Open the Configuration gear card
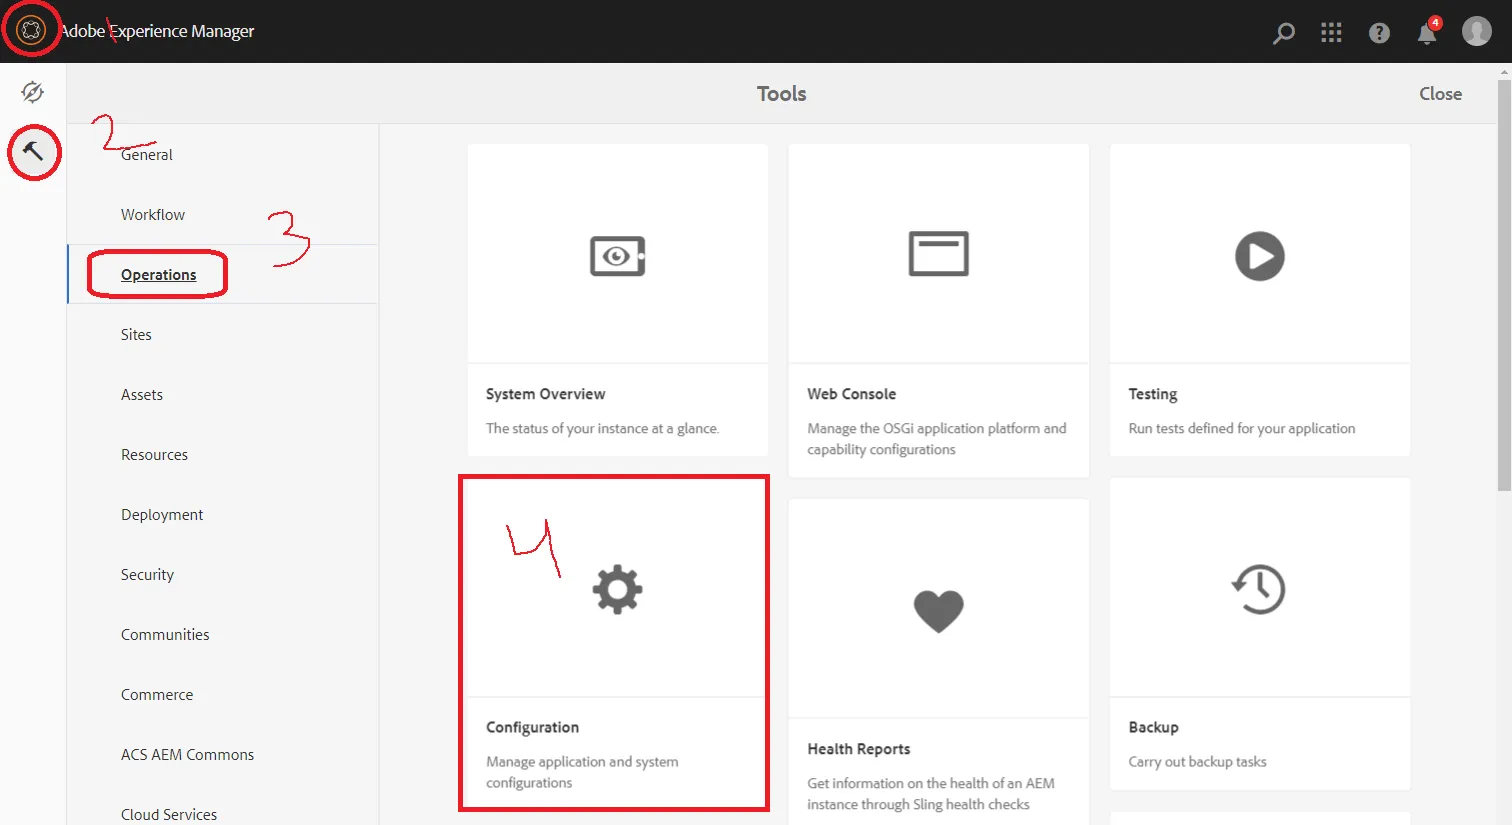Viewport: 1512px width, 825px height. pos(617,640)
